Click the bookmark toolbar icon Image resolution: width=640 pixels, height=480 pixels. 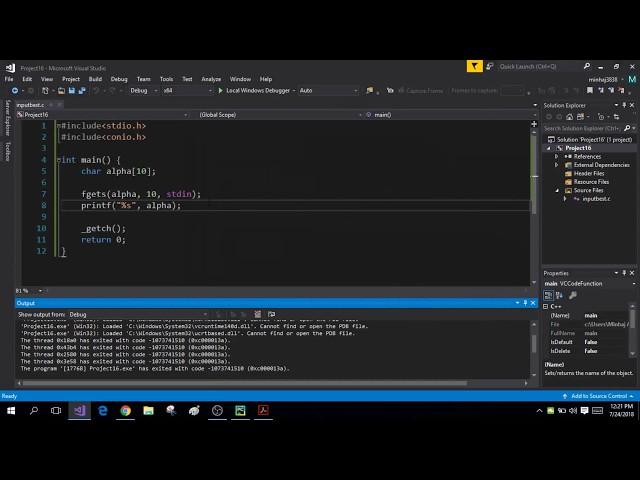click(590, 91)
